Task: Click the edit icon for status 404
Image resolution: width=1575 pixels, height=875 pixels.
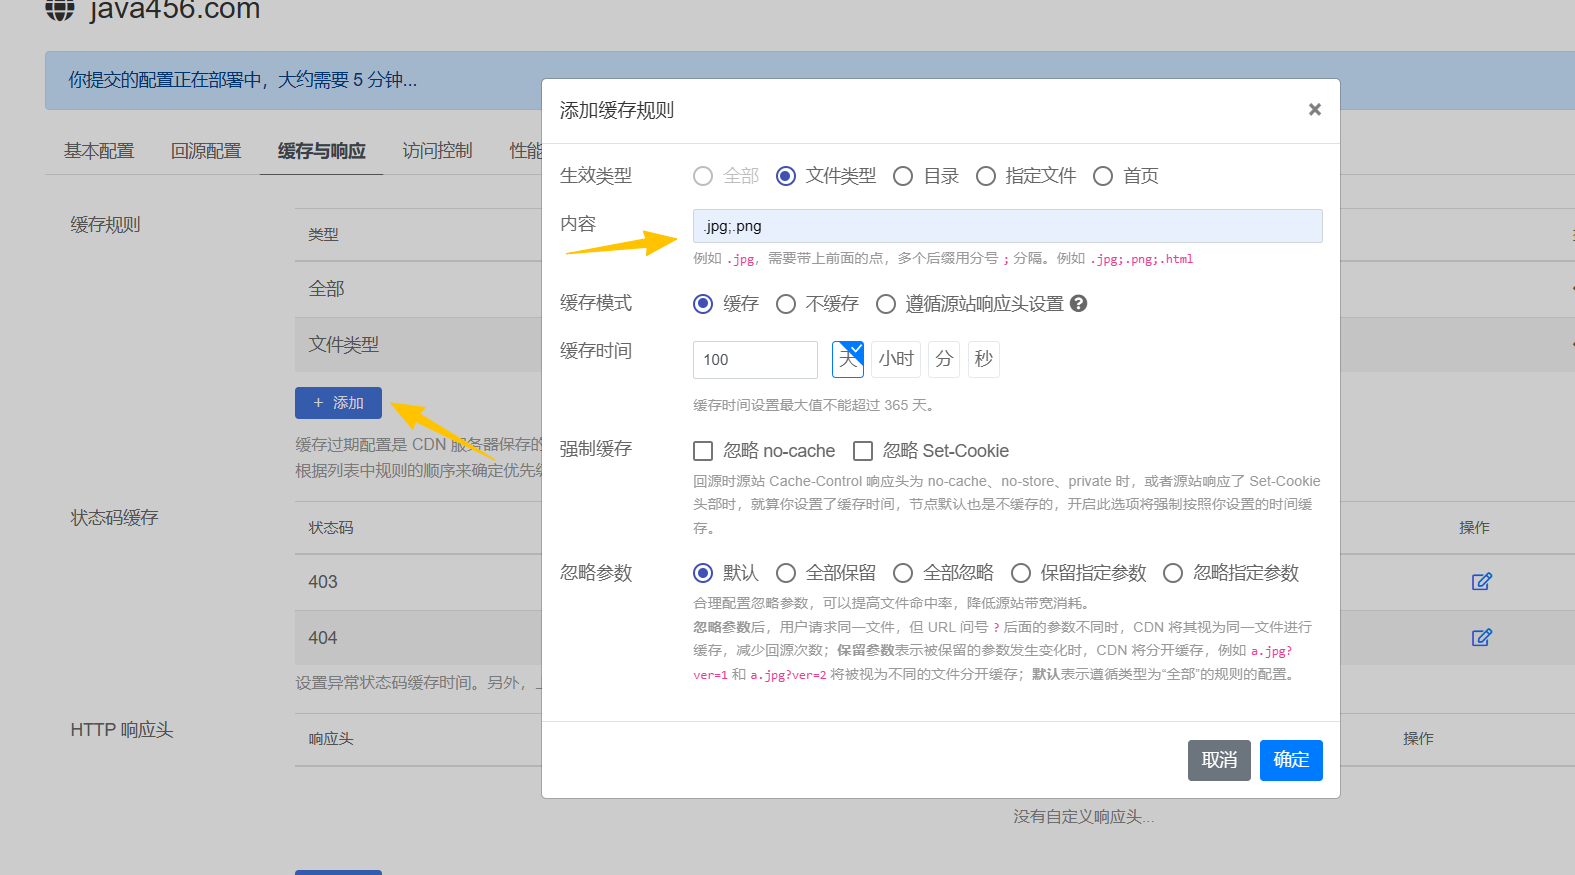Action: [1481, 637]
